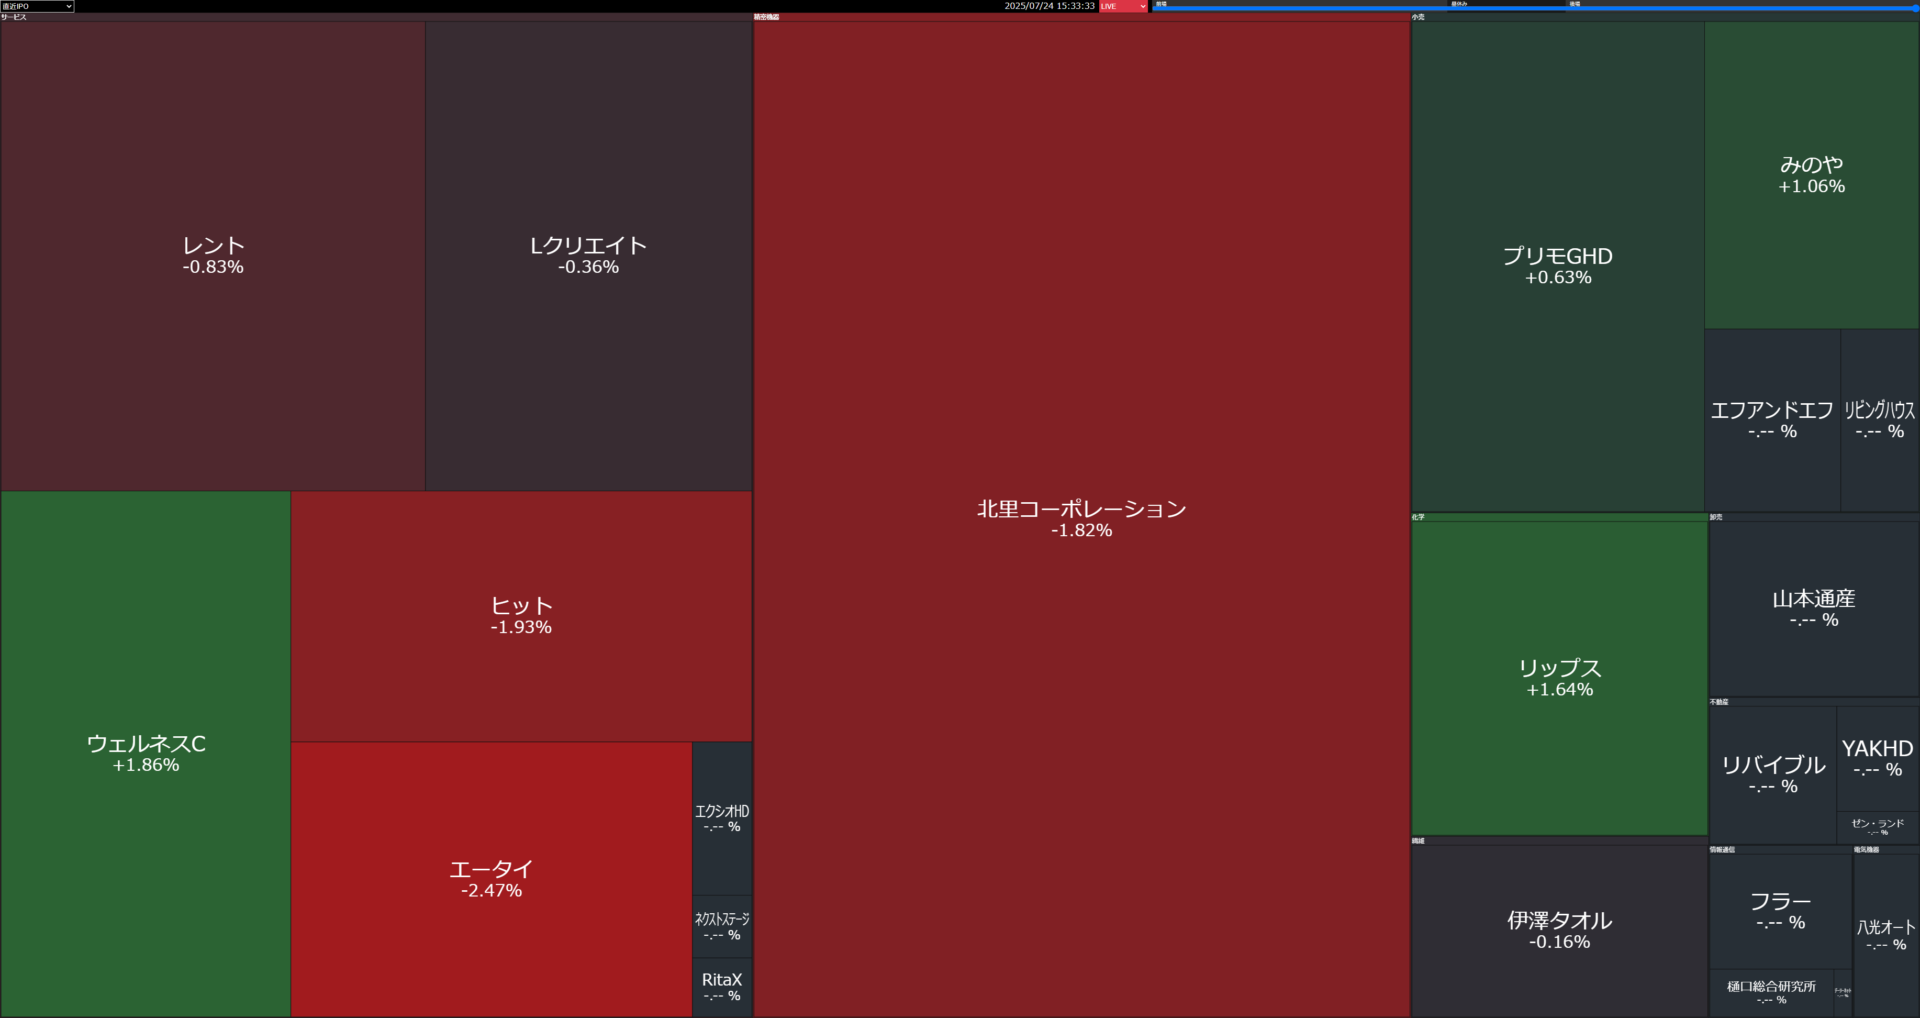The width and height of the screenshot is (1920, 1018).
Task: Click the 2025/07/24 15:33:33 timestamp
Action: [1049, 6]
